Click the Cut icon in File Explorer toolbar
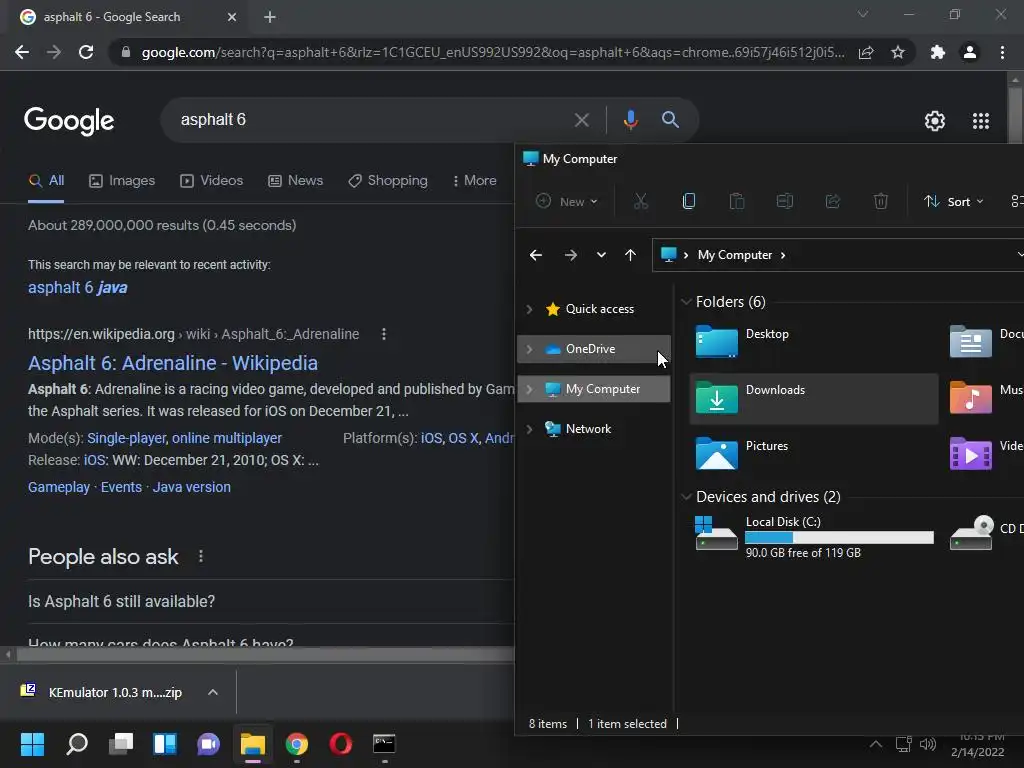 coord(641,201)
